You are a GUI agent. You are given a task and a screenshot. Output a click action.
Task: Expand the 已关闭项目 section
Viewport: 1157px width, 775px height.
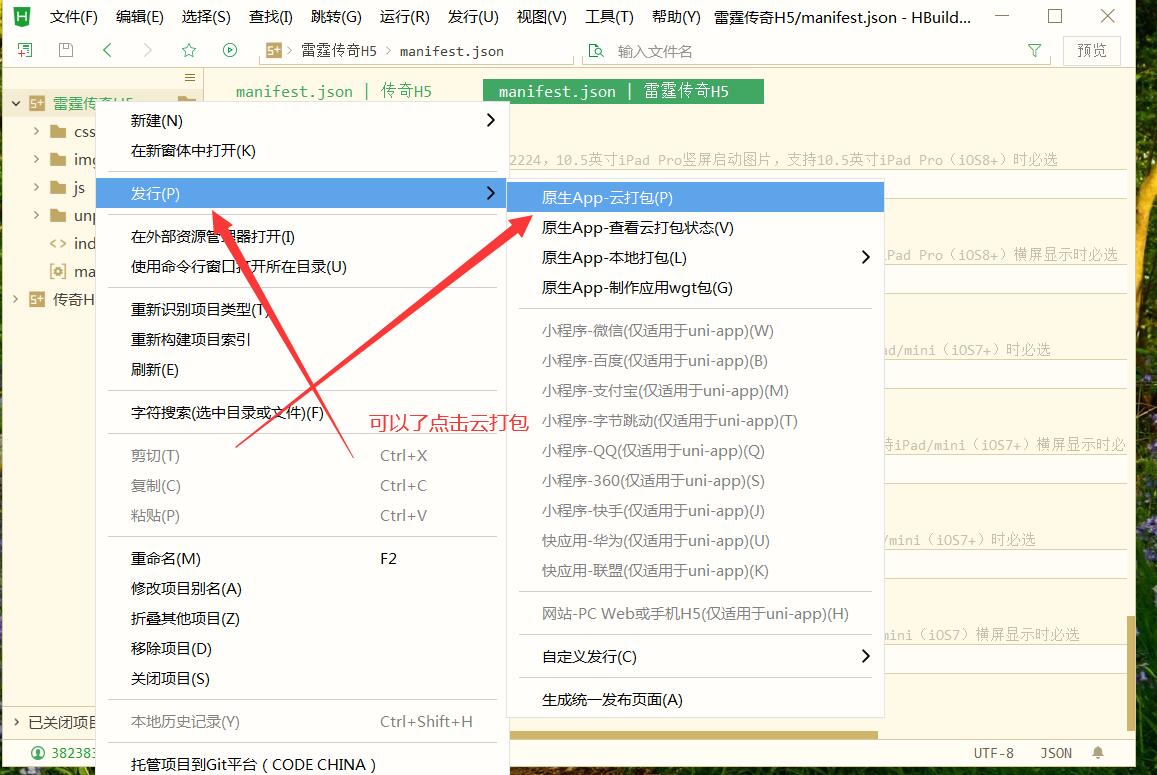[x=15, y=722]
